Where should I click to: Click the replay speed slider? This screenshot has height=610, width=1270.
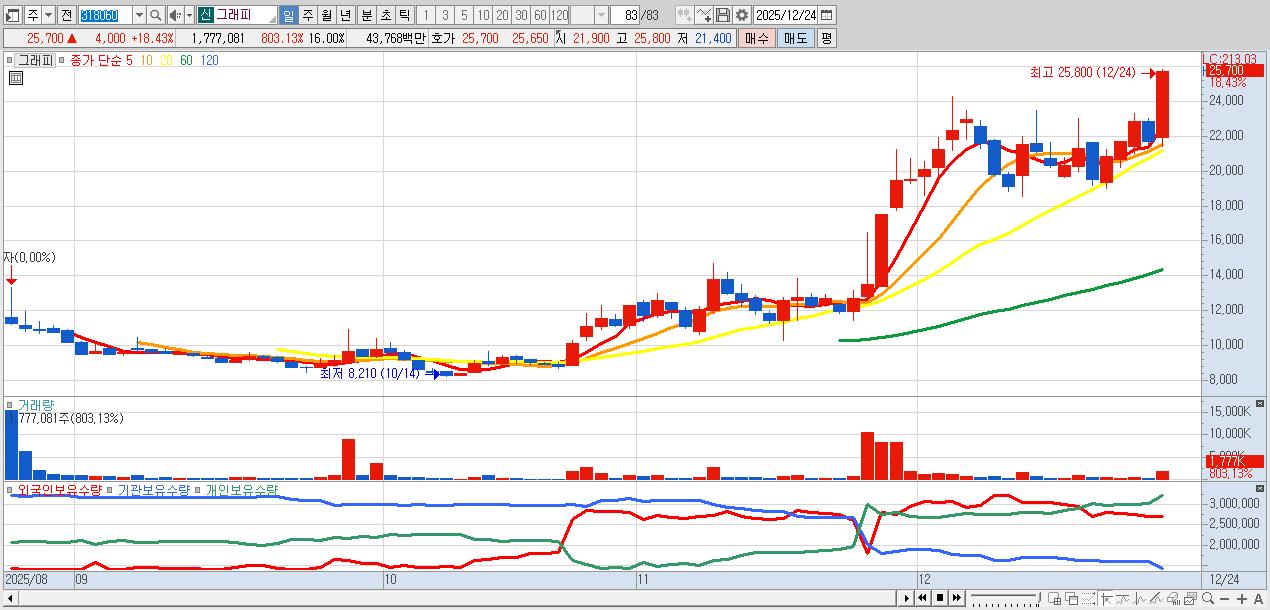click(x=1006, y=598)
